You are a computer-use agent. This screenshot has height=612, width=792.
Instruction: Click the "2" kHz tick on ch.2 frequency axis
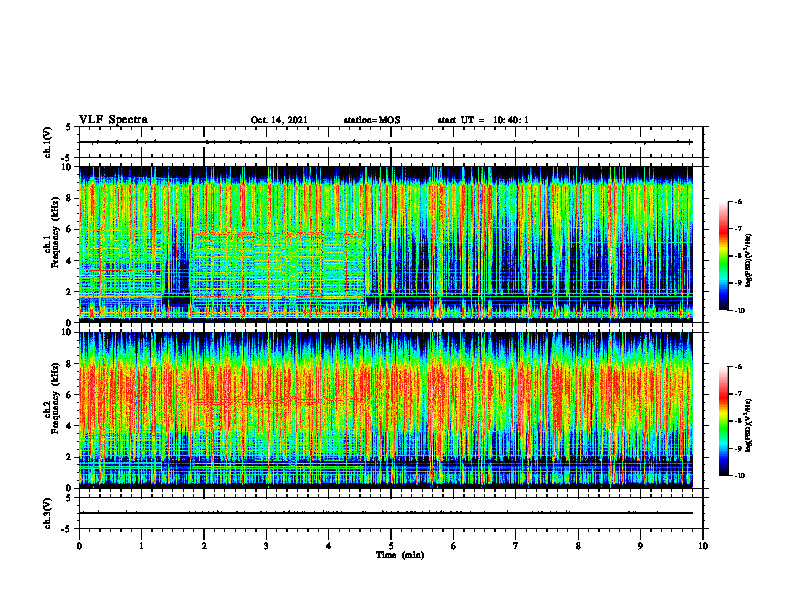coord(70,457)
